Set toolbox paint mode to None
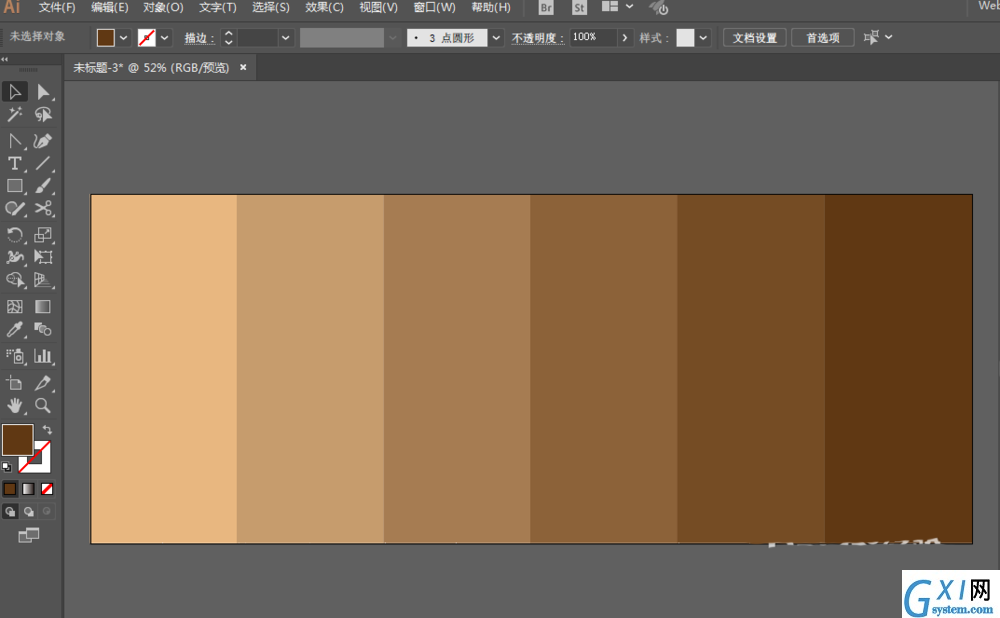This screenshot has width=1000, height=618. (47, 489)
